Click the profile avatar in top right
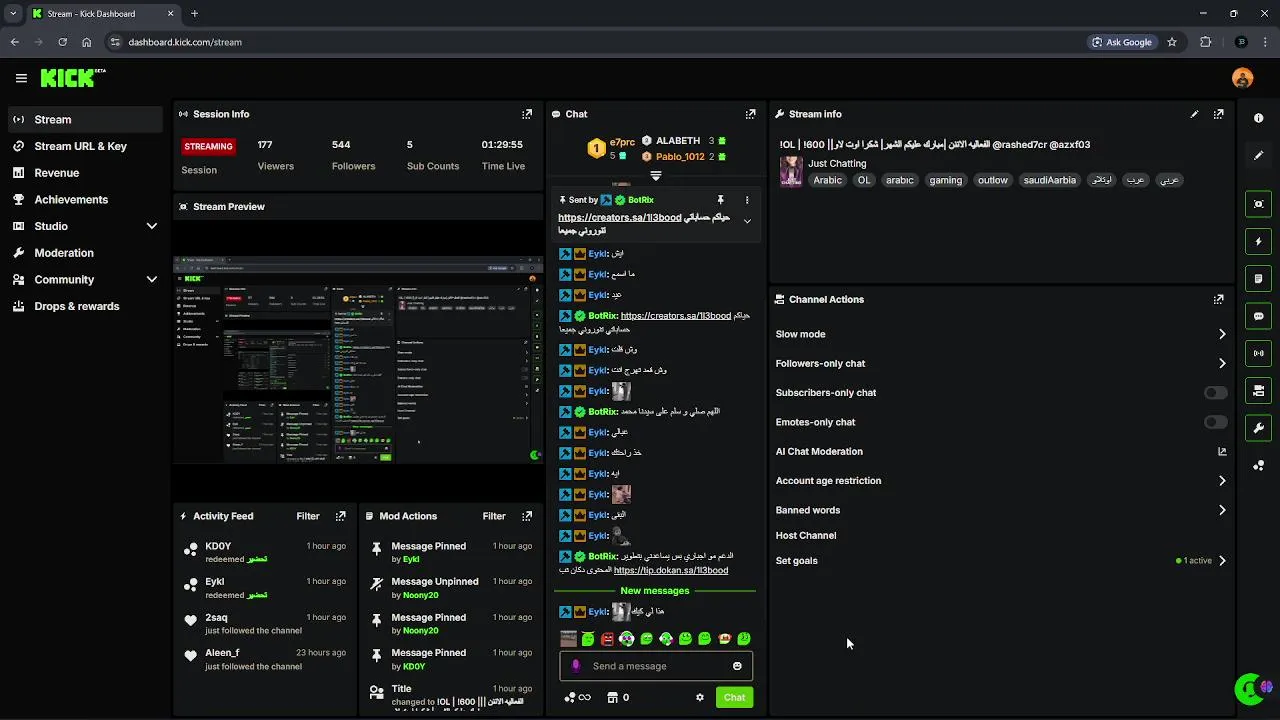 pos(1243,78)
